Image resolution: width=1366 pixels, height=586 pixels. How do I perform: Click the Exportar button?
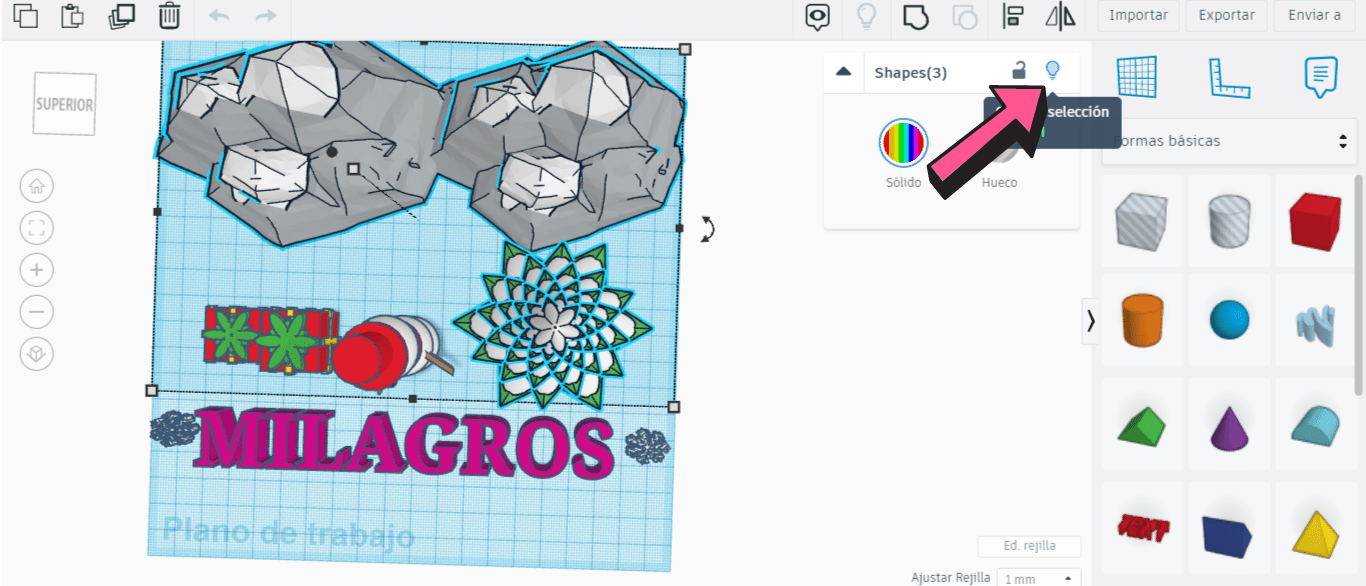pyautogui.click(x=1227, y=15)
